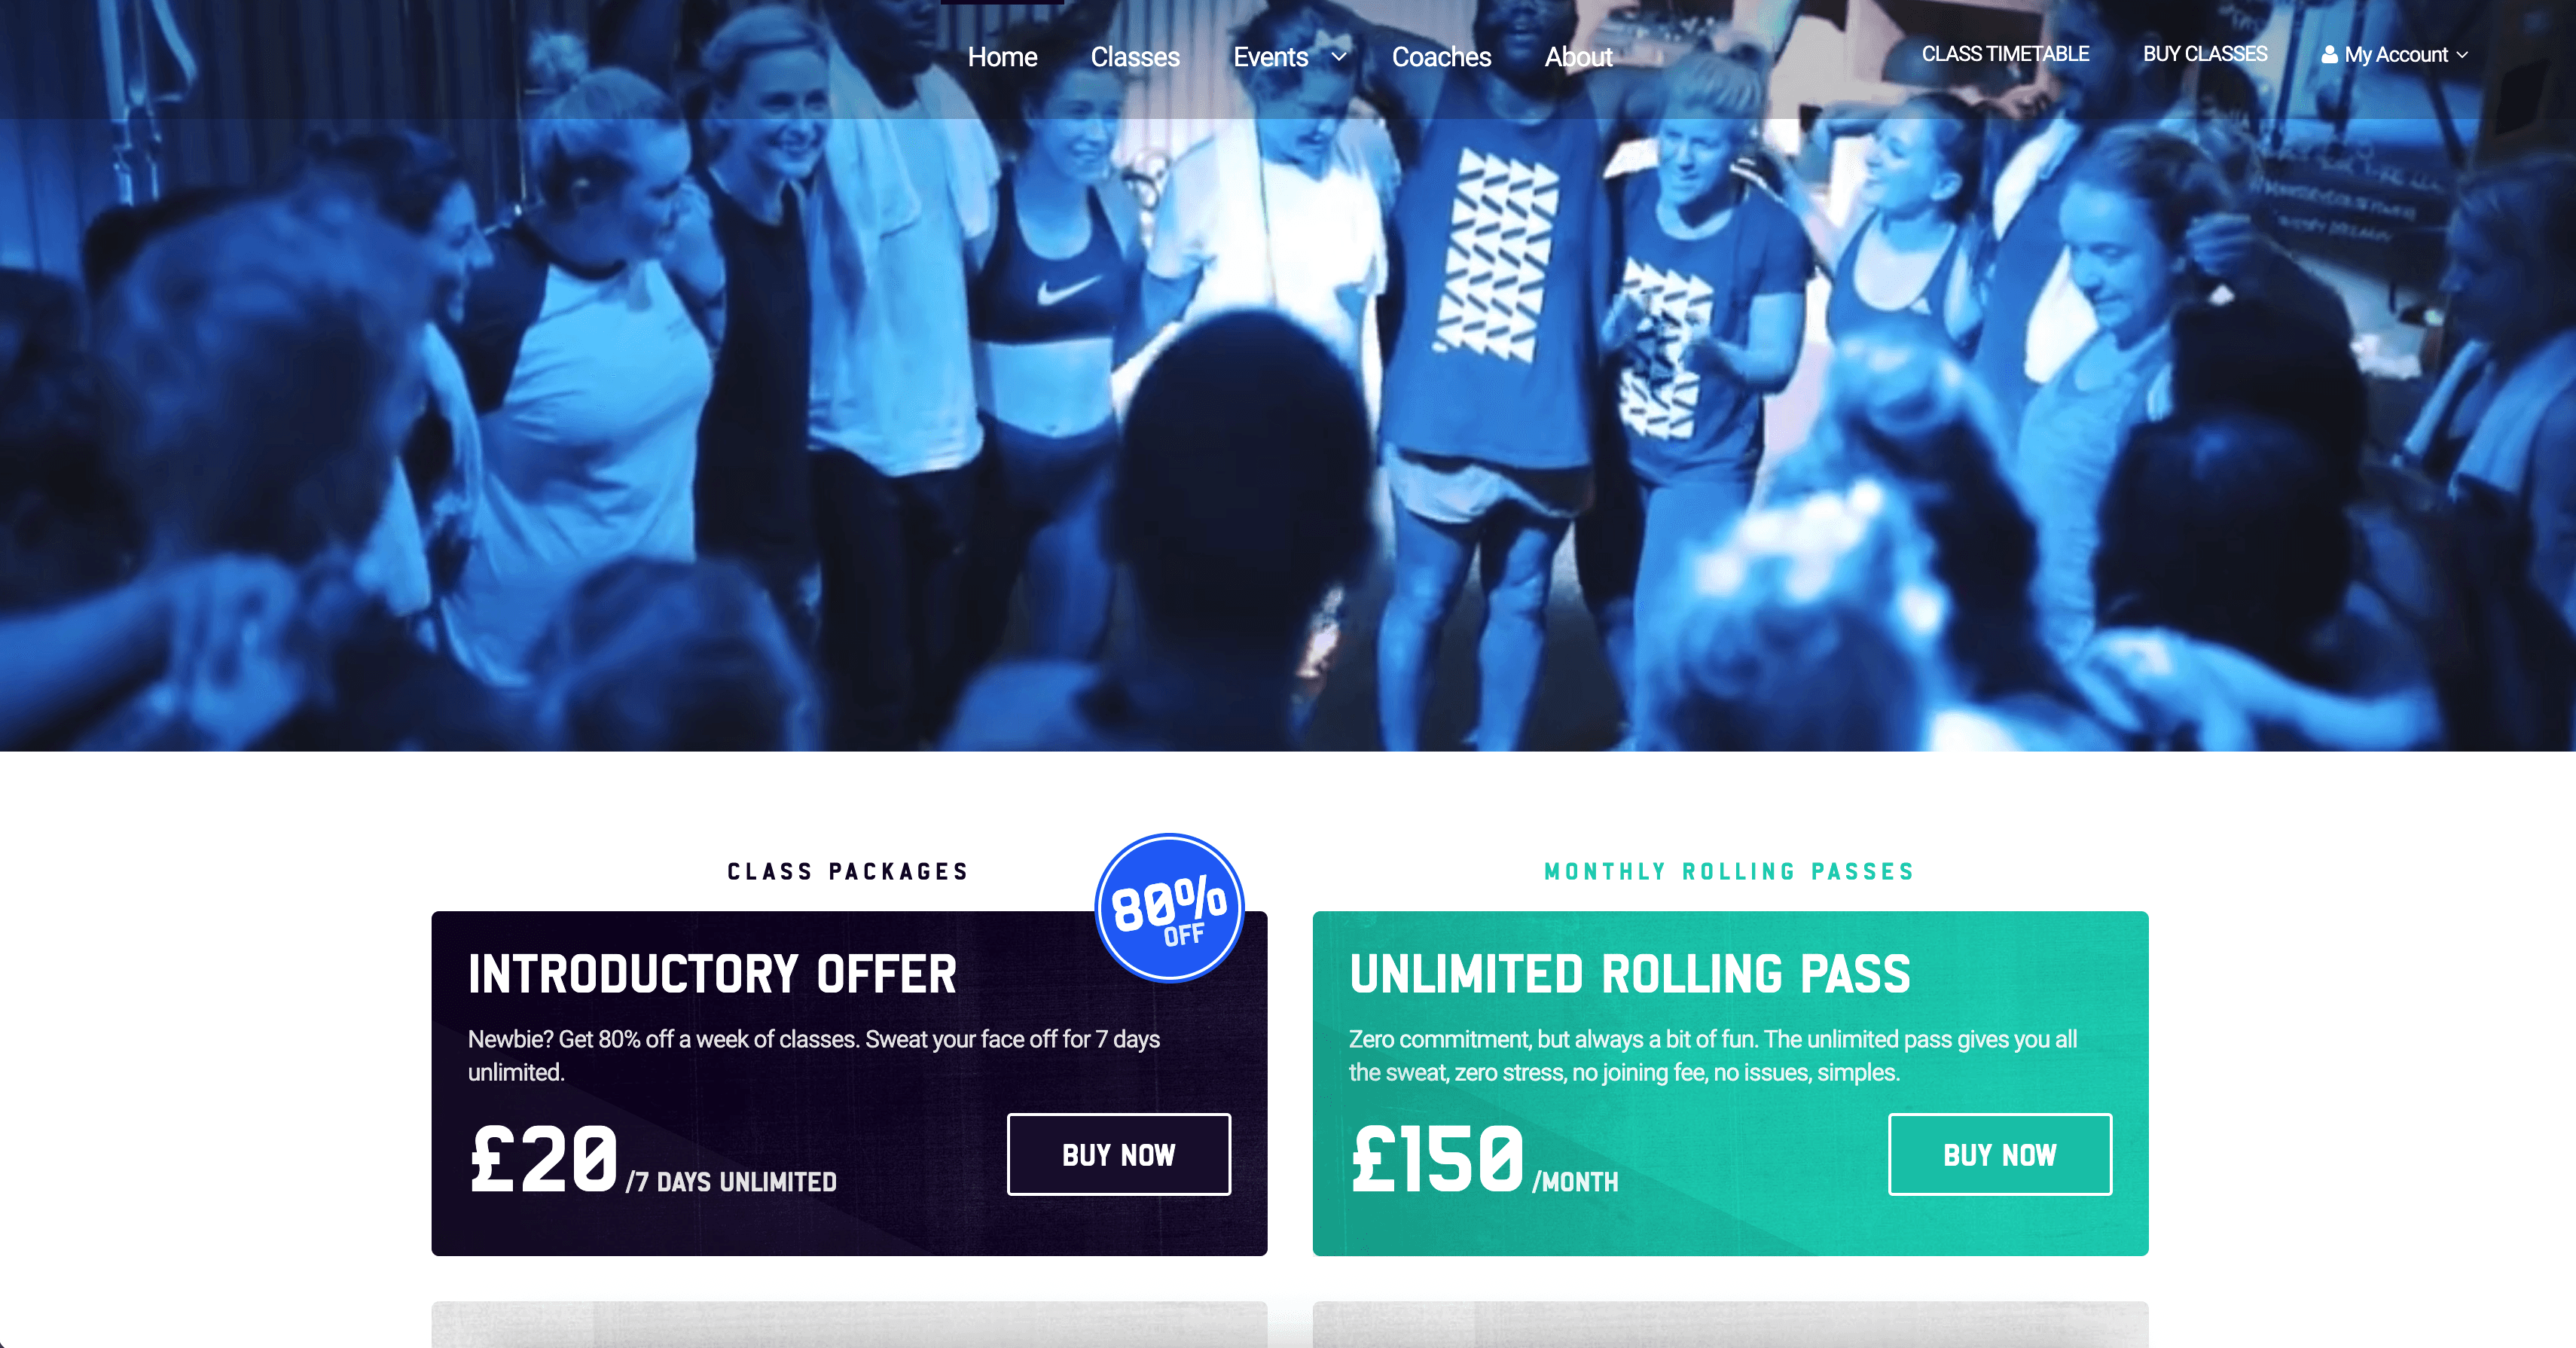The image size is (2576, 1348).
Task: Click the £20 price text
Action: click(x=544, y=1159)
